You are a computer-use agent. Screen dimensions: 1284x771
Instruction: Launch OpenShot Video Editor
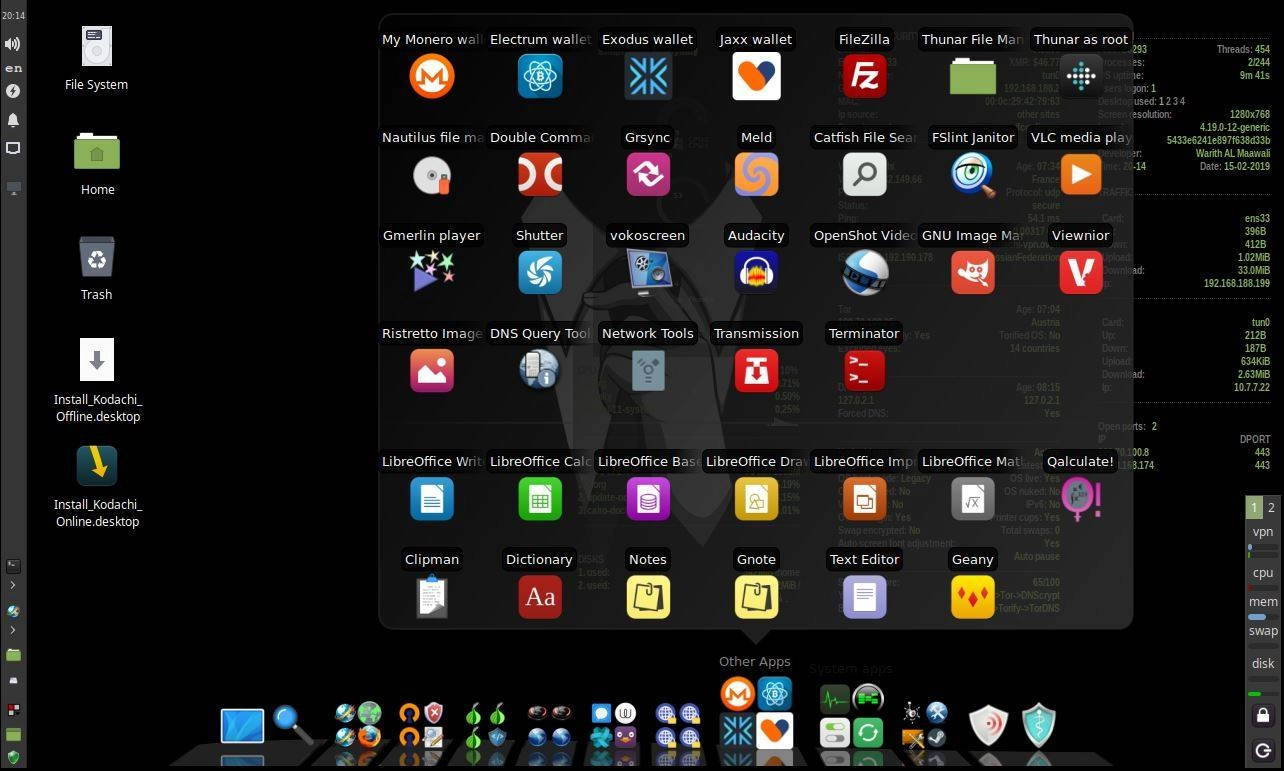point(864,272)
